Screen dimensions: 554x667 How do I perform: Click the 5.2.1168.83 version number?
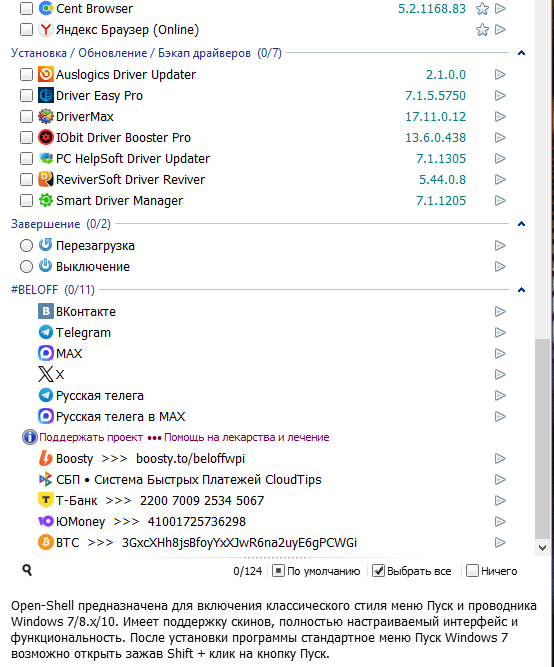(432, 9)
